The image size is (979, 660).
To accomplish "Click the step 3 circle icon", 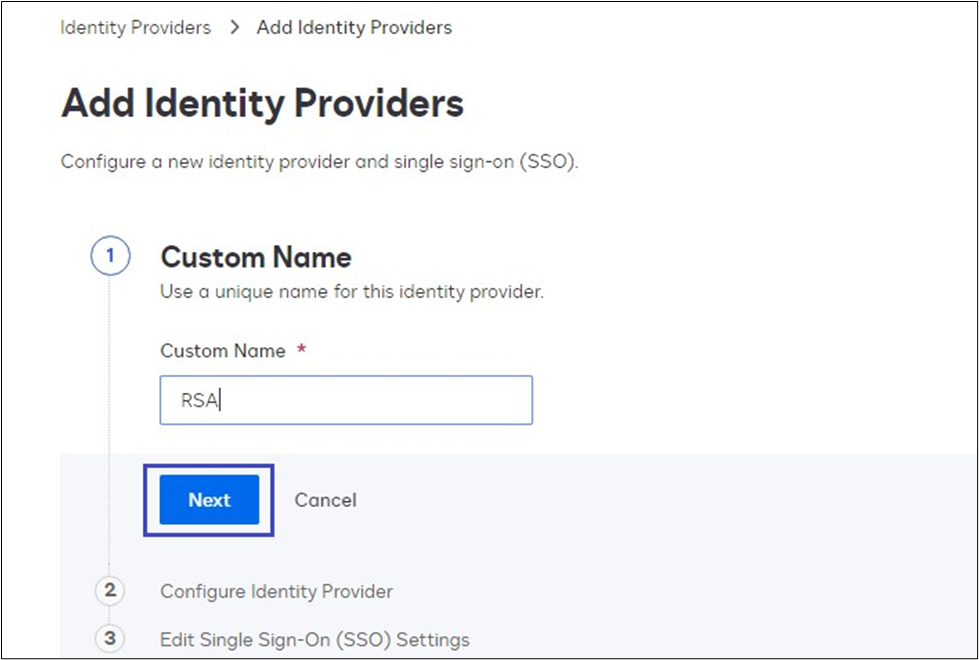I will click(110, 638).
